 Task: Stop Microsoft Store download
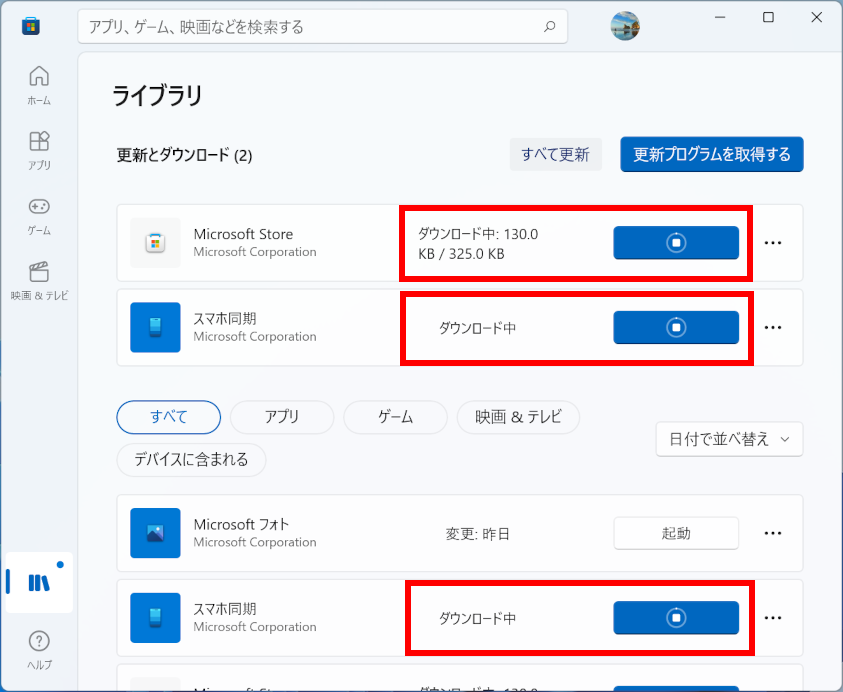tap(676, 242)
